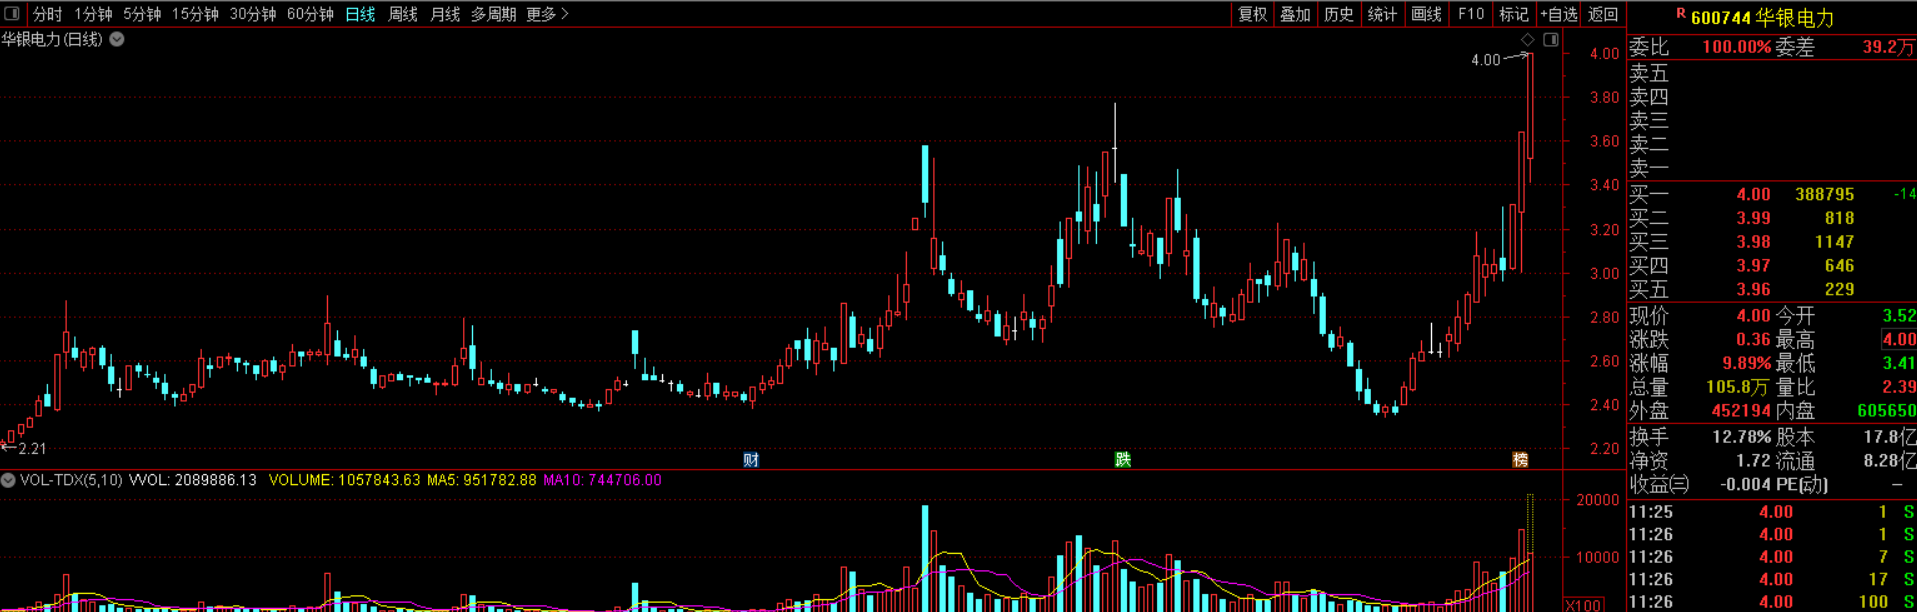Click the 财 finance marker on chart axis

(x=751, y=460)
